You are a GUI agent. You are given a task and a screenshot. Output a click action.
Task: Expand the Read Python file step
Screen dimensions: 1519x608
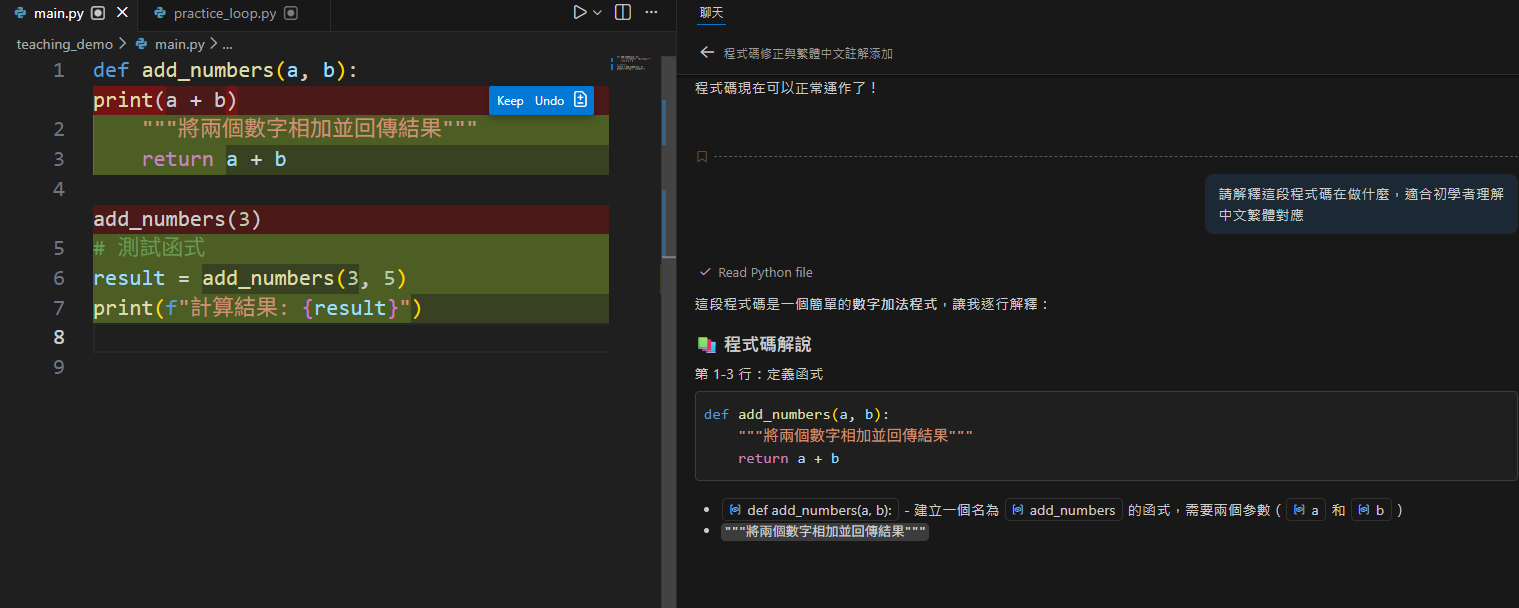pos(764,272)
